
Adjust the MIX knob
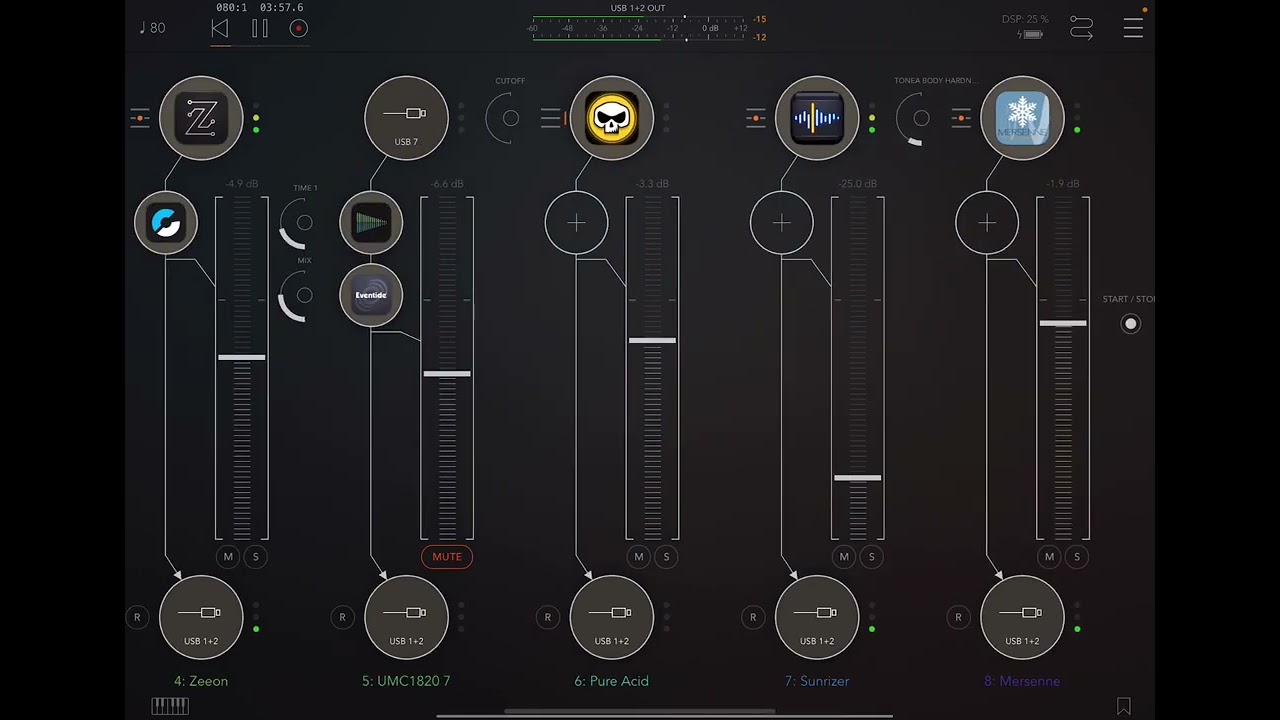pyautogui.click(x=300, y=296)
